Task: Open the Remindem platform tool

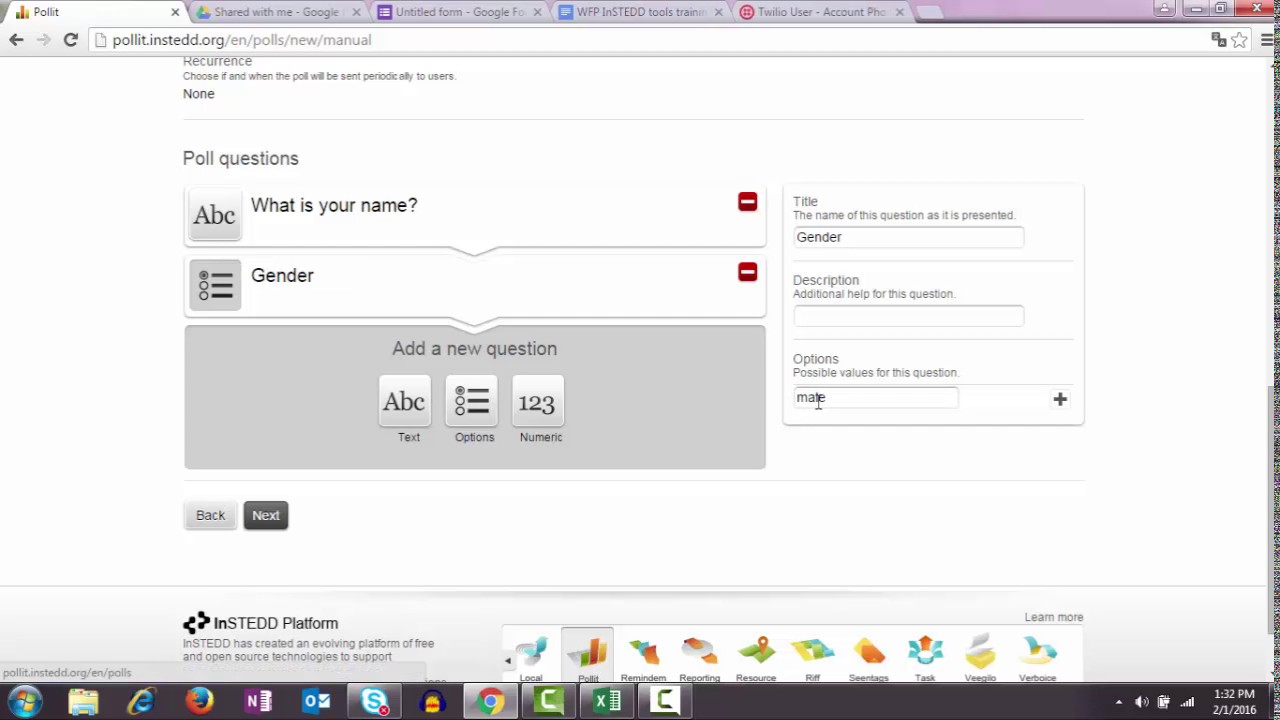Action: click(x=643, y=658)
